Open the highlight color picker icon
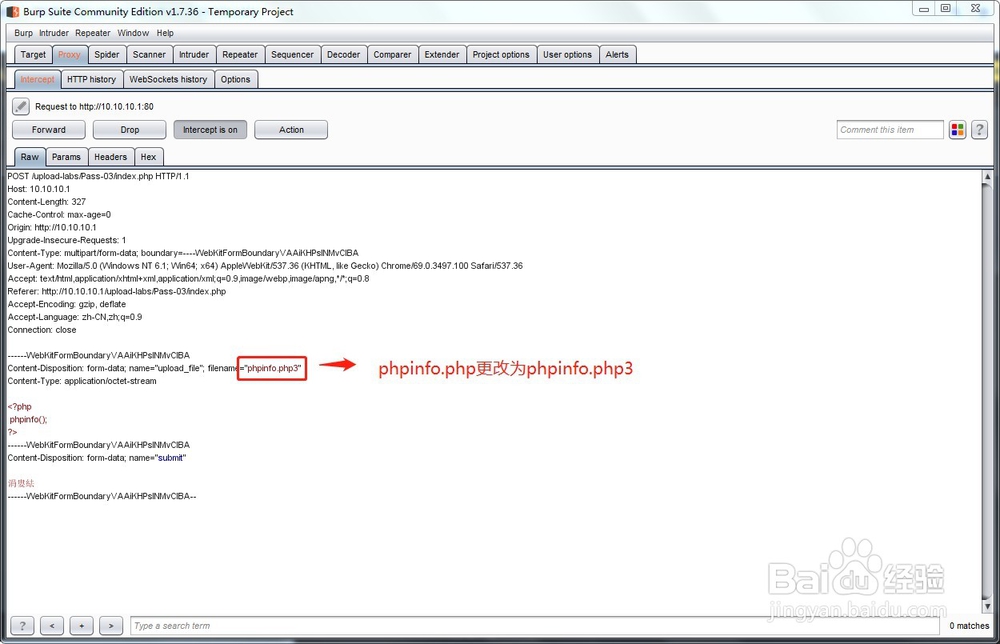Image resolution: width=1000 pixels, height=644 pixels. 957,129
